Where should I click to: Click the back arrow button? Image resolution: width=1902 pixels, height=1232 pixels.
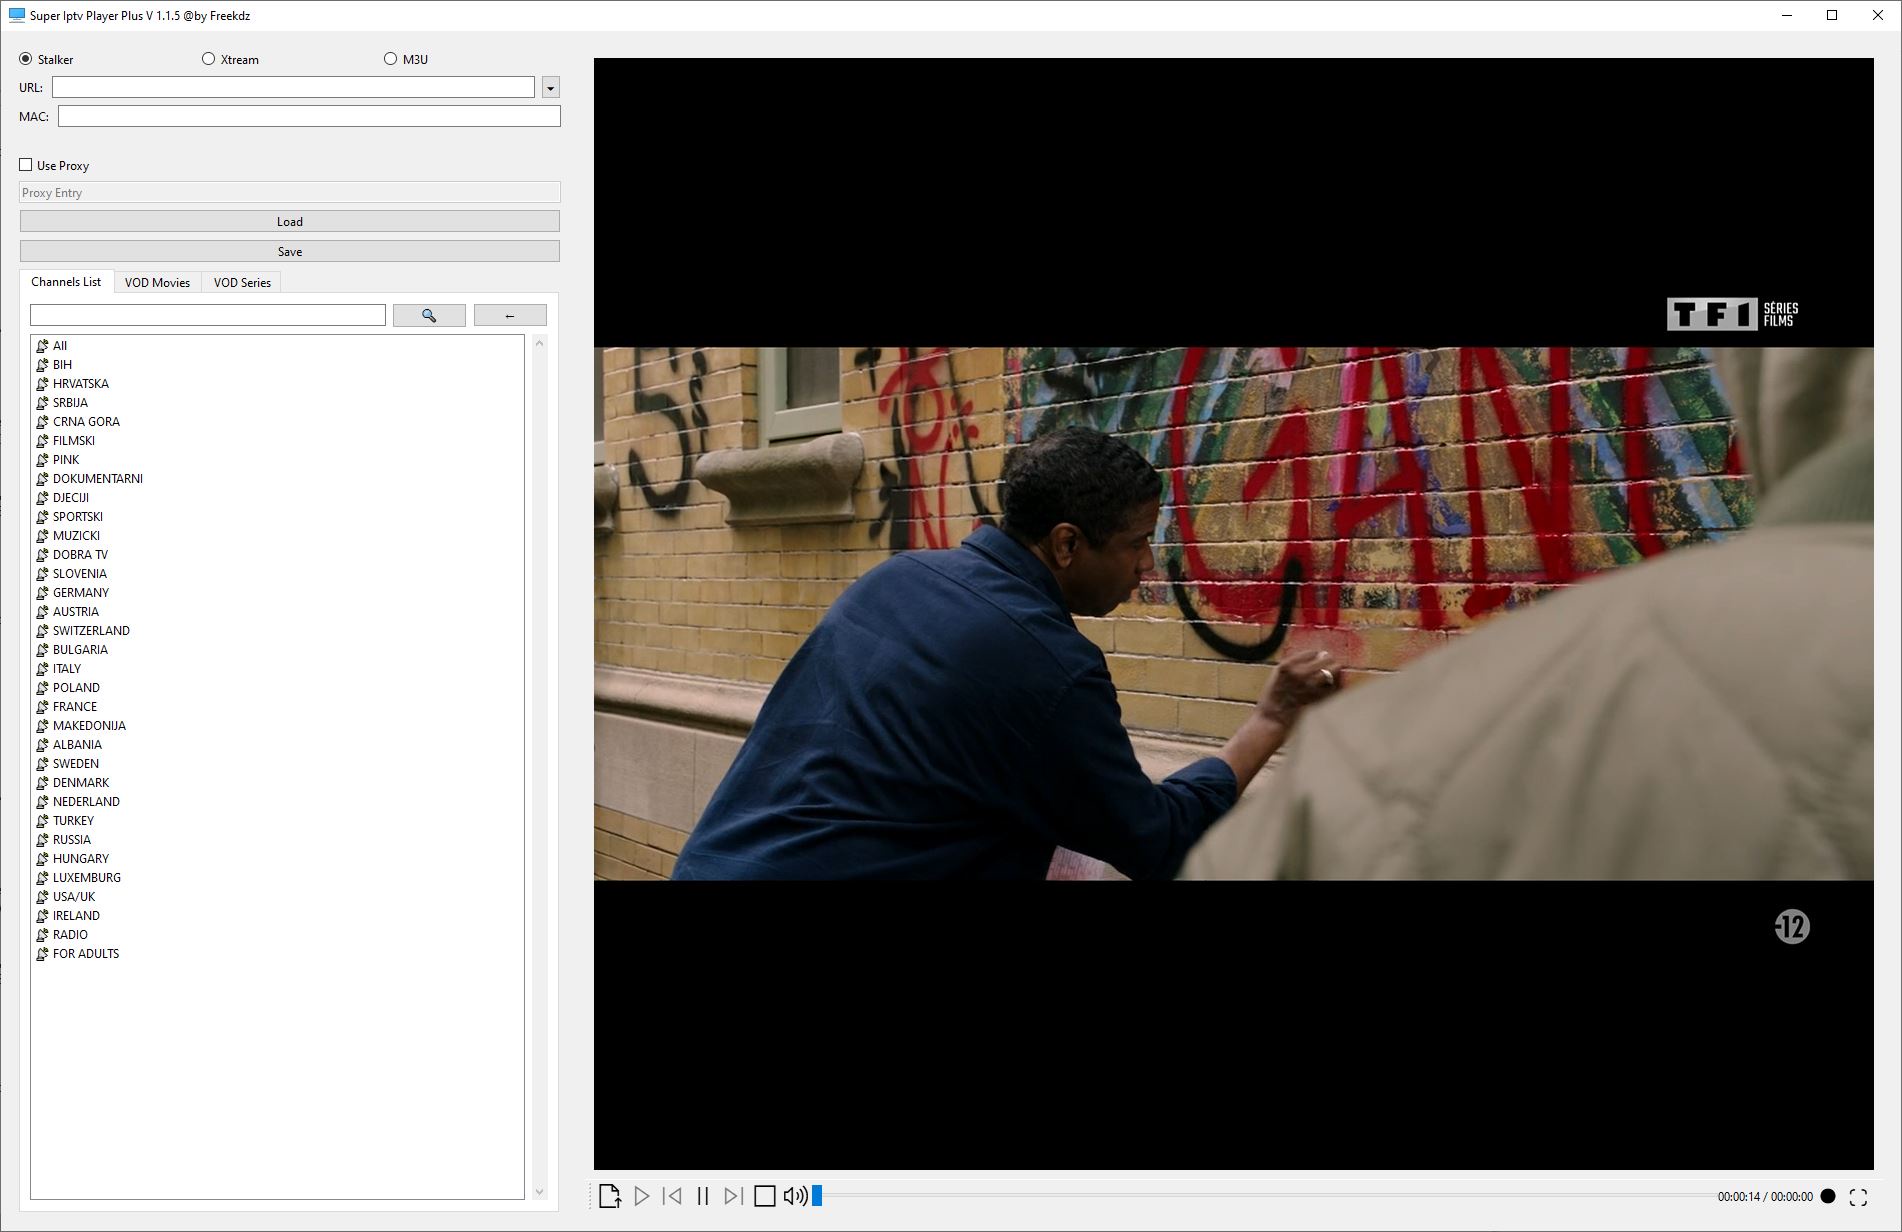coord(510,316)
